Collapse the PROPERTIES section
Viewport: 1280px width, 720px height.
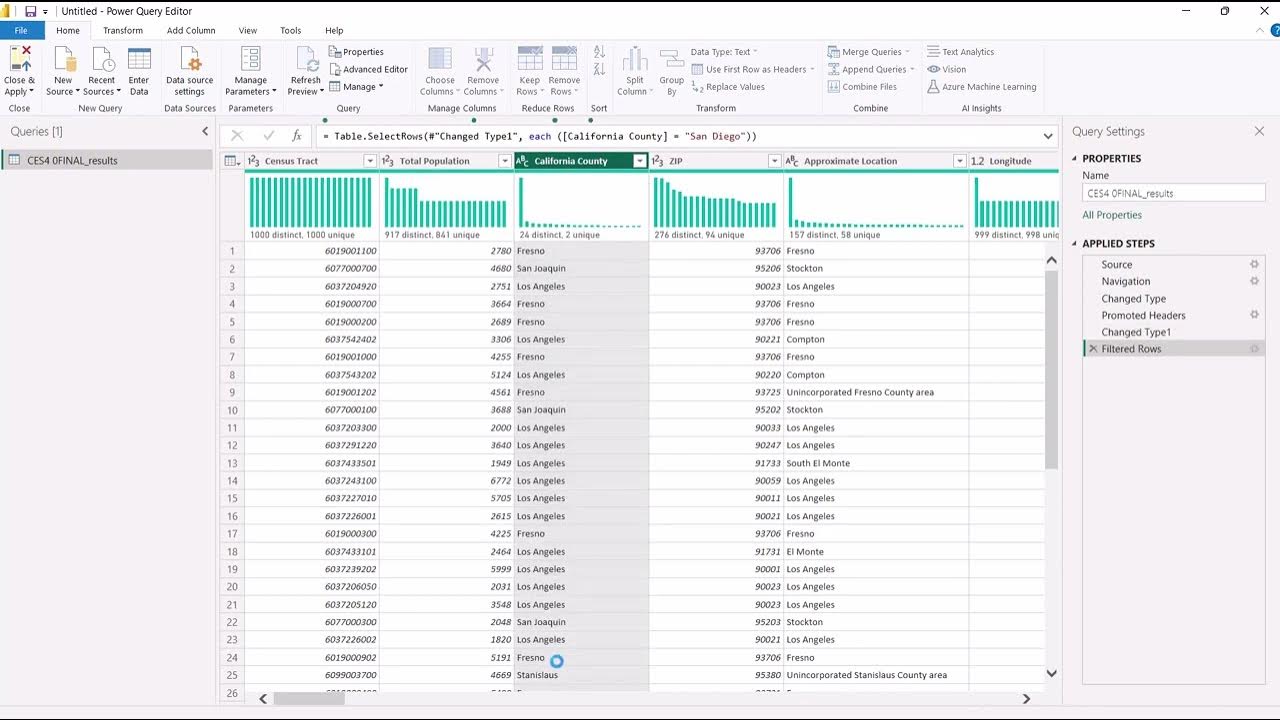(x=1076, y=158)
